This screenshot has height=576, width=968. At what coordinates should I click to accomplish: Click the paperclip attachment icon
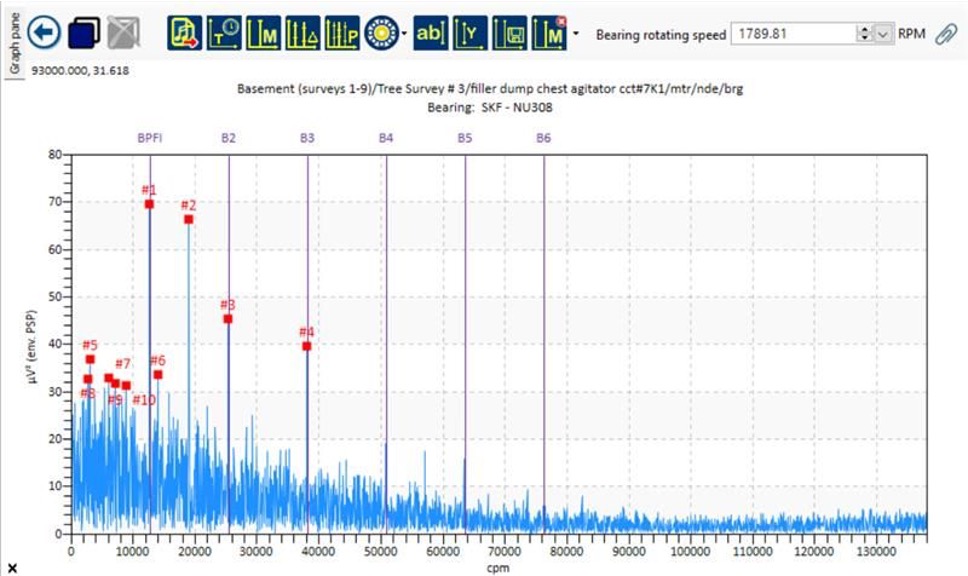pyautogui.click(x=945, y=34)
